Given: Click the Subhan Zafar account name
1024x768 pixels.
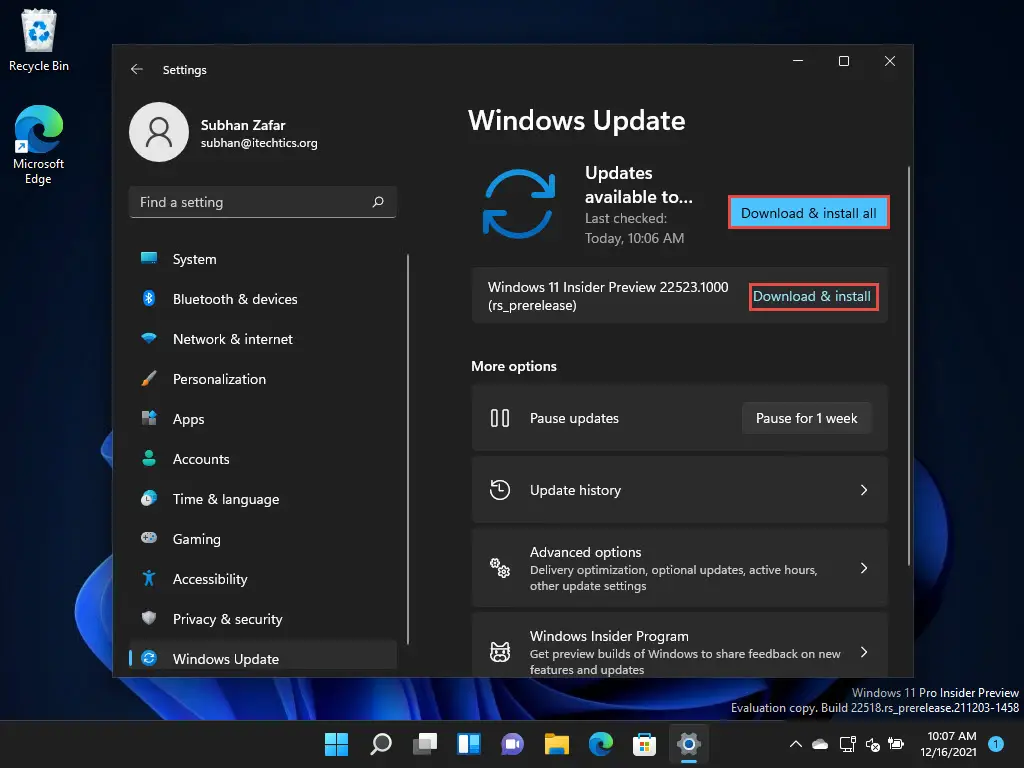Looking at the screenshot, I should click(x=243, y=125).
